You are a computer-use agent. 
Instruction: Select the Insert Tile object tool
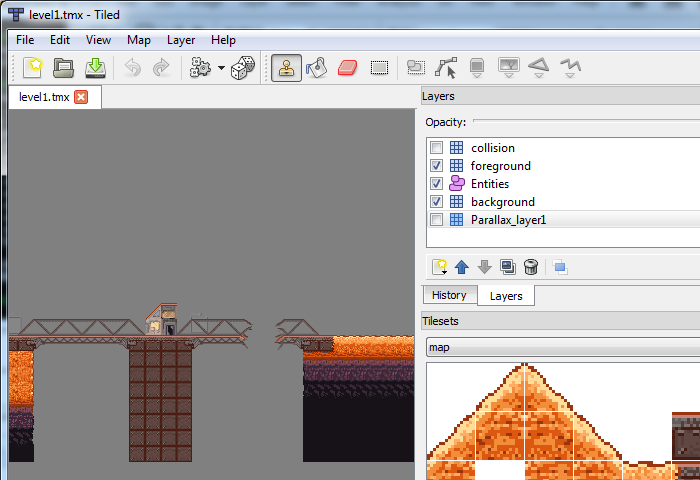click(x=508, y=68)
